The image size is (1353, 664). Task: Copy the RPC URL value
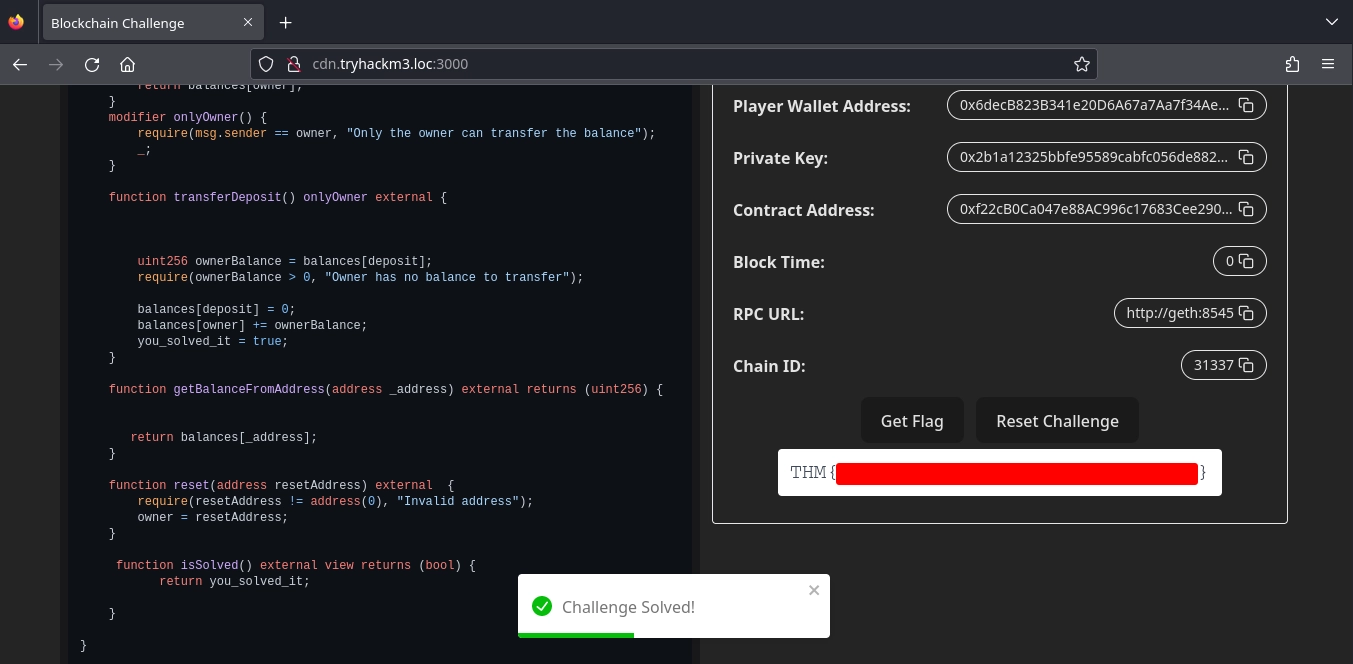(x=1246, y=313)
